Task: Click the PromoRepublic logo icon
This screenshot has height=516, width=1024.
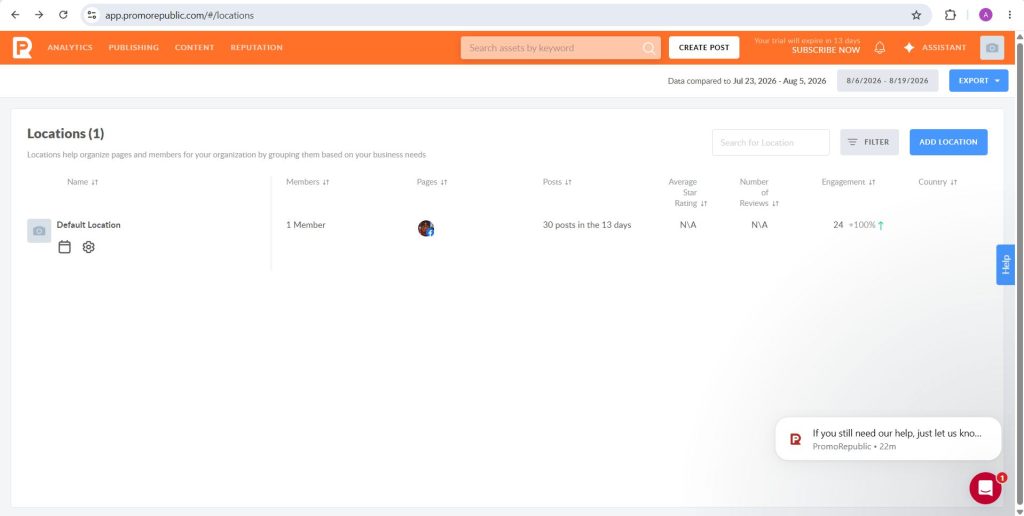Action: [22, 48]
